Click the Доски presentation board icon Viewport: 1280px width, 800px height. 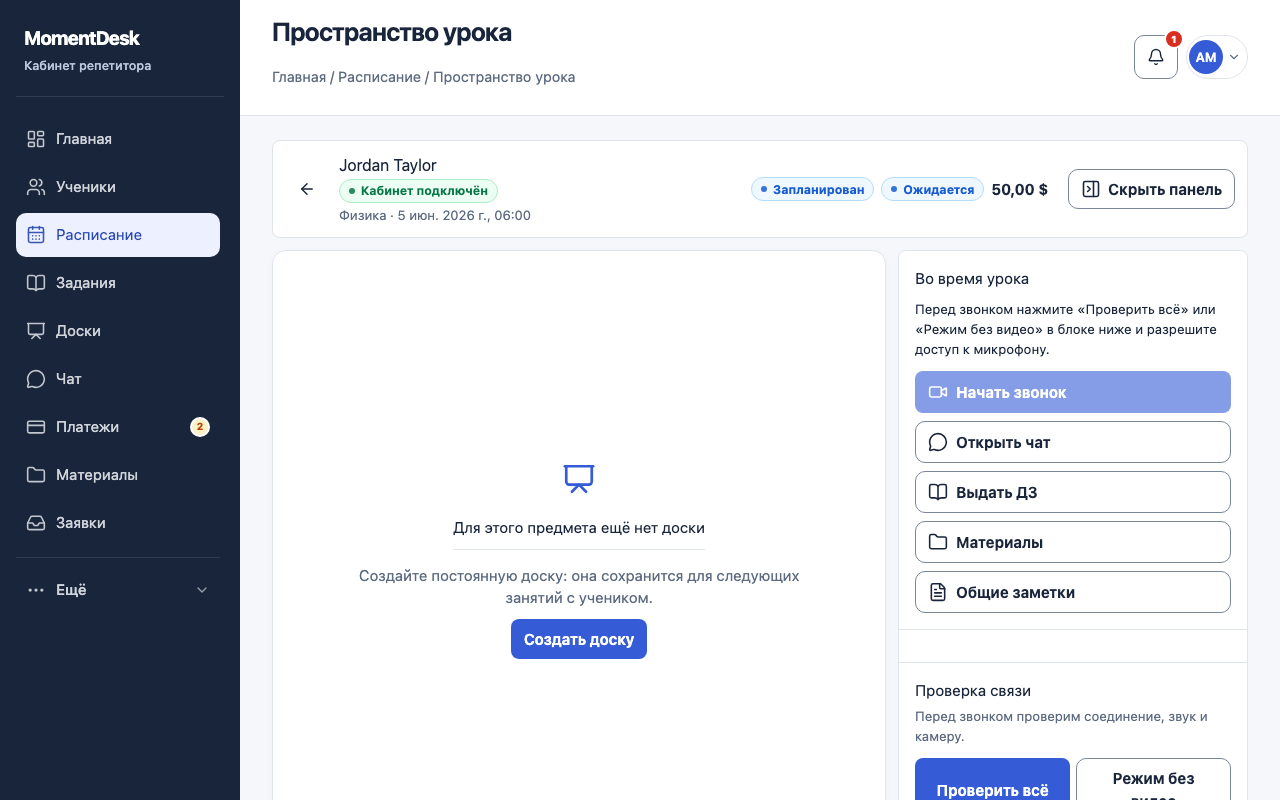[x=36, y=331]
